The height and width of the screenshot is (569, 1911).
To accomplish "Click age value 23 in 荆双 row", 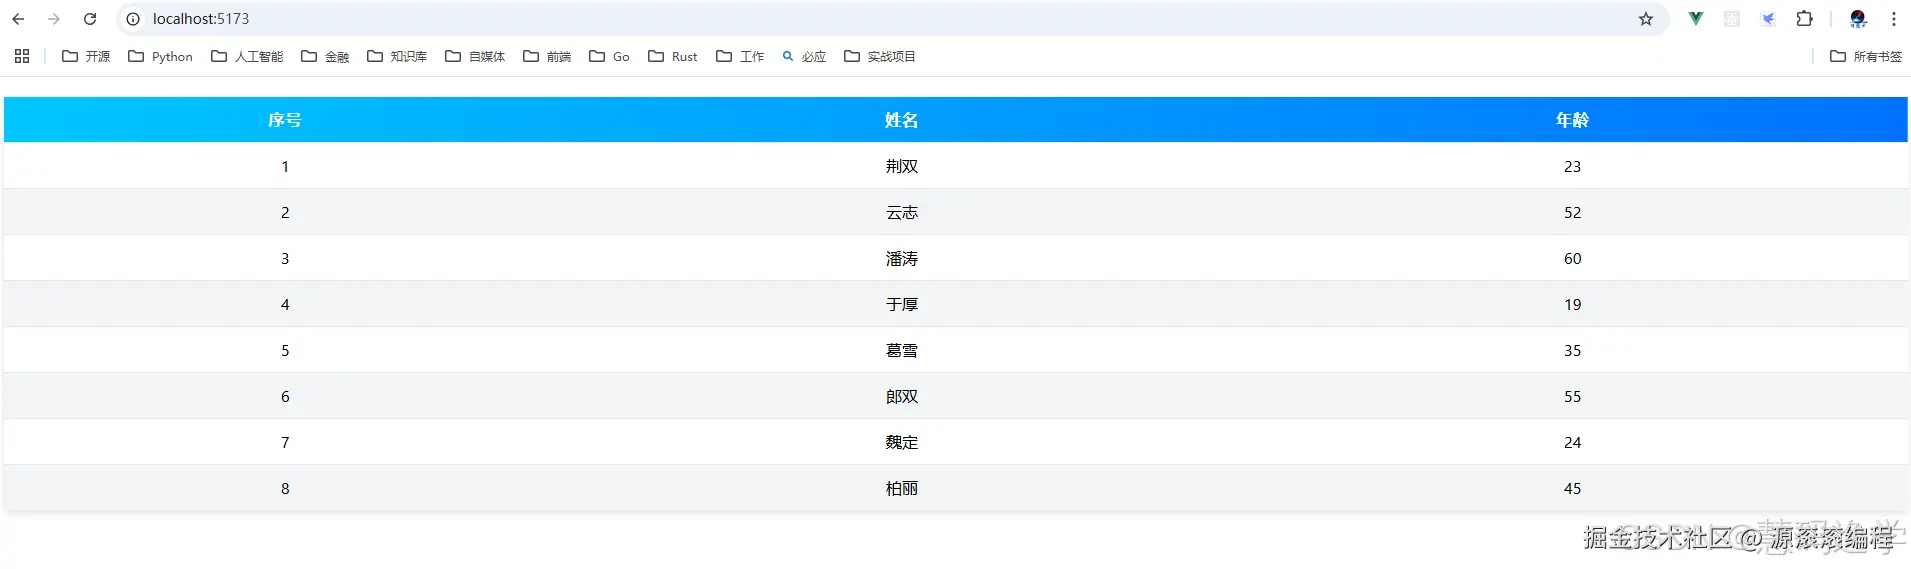I will pos(1572,166).
